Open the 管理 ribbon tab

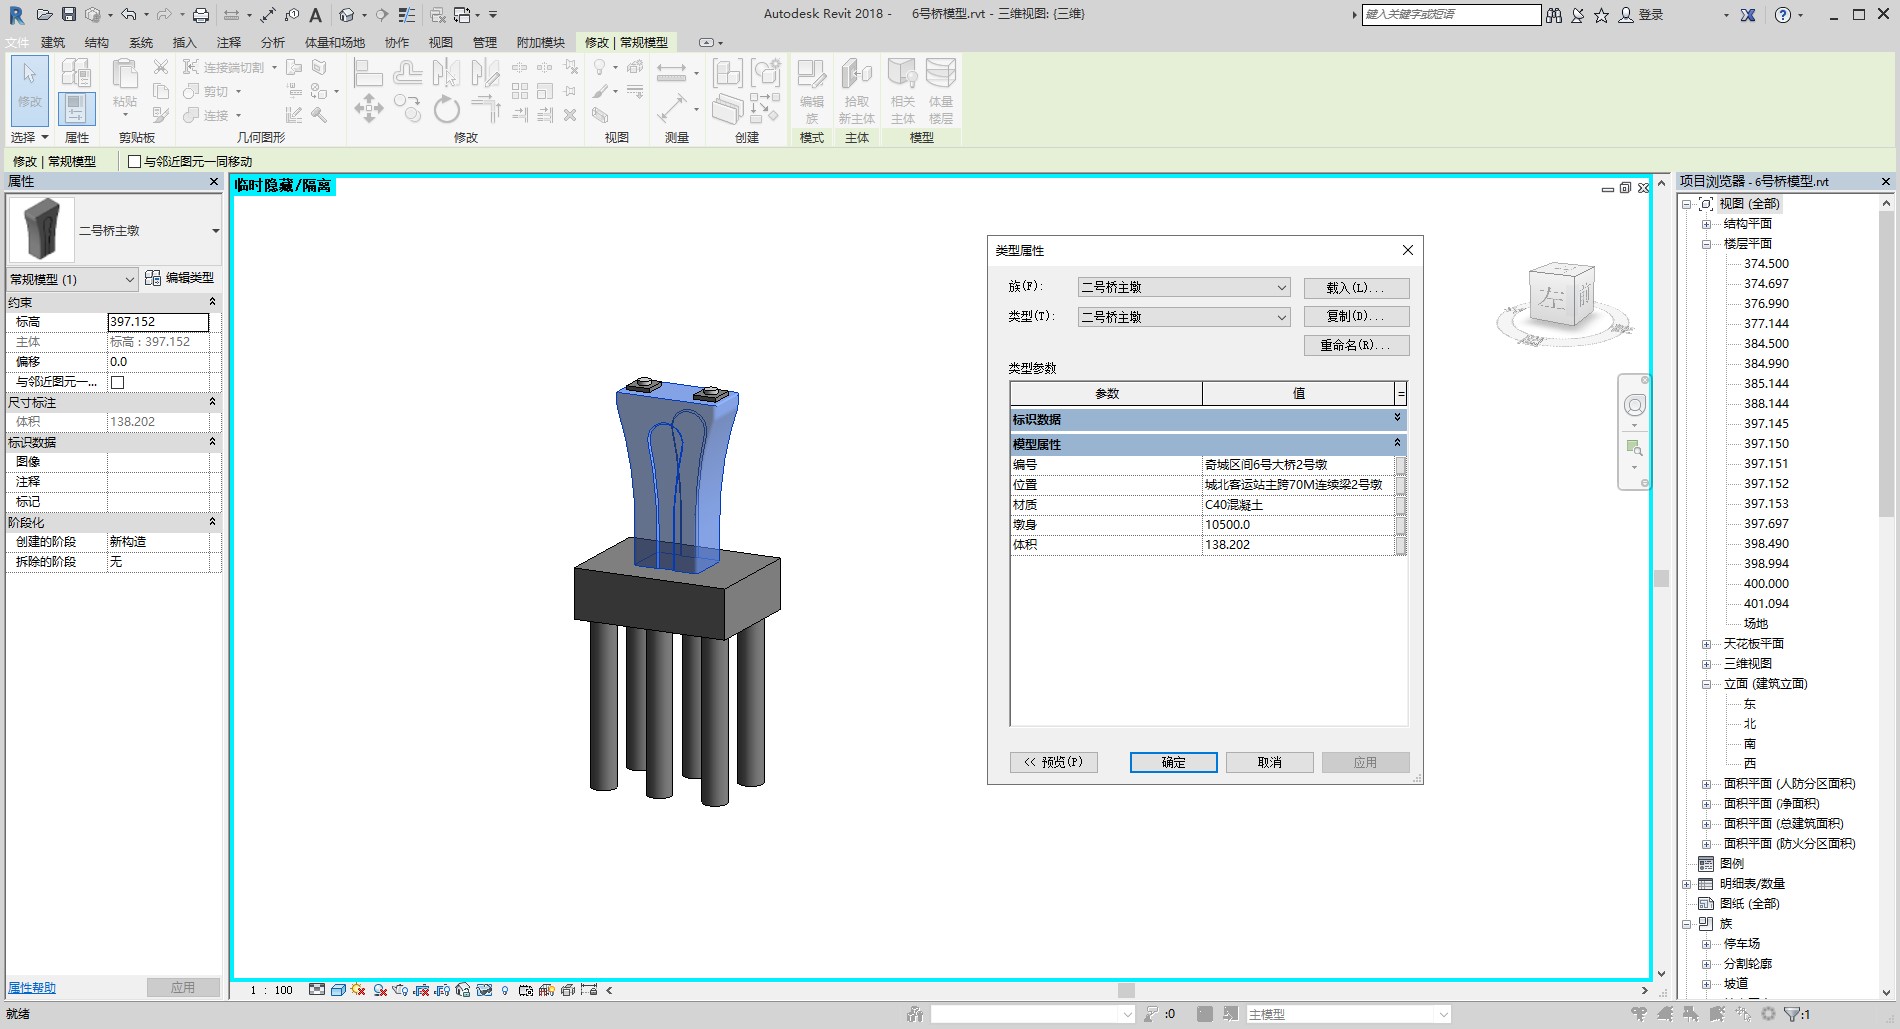(x=485, y=43)
